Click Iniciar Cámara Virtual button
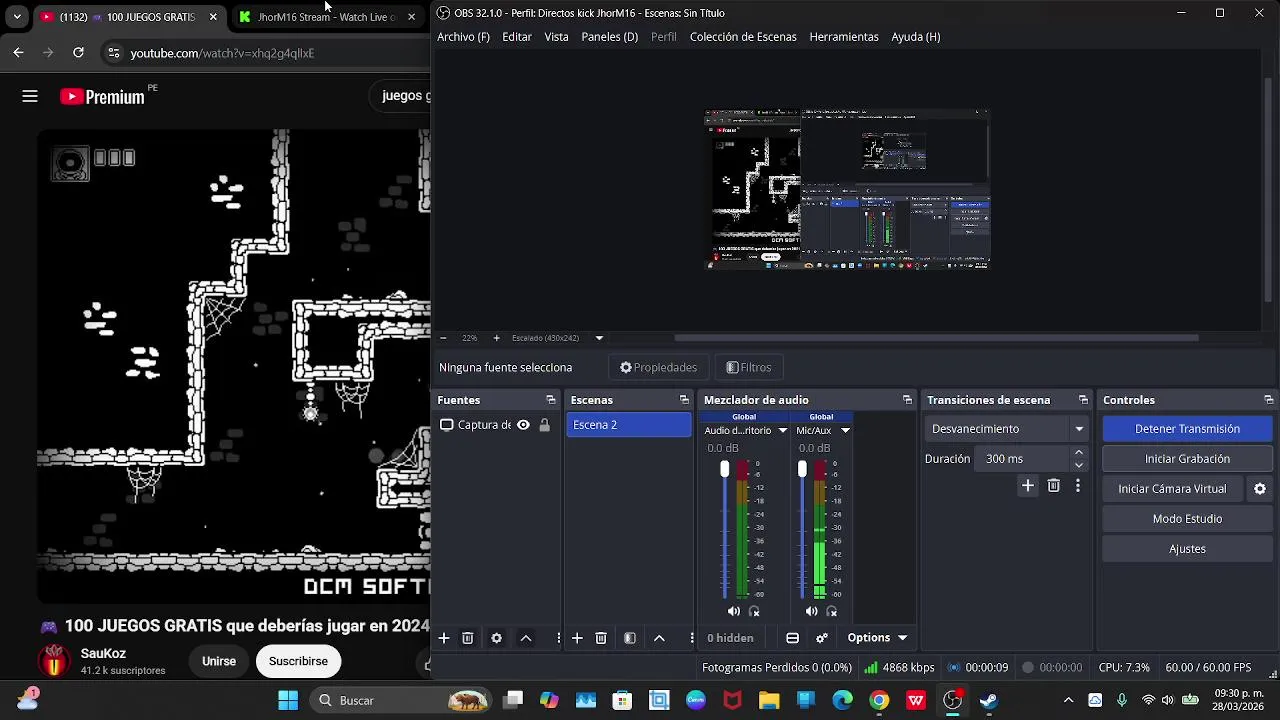The width and height of the screenshot is (1280, 720). click(x=1172, y=489)
